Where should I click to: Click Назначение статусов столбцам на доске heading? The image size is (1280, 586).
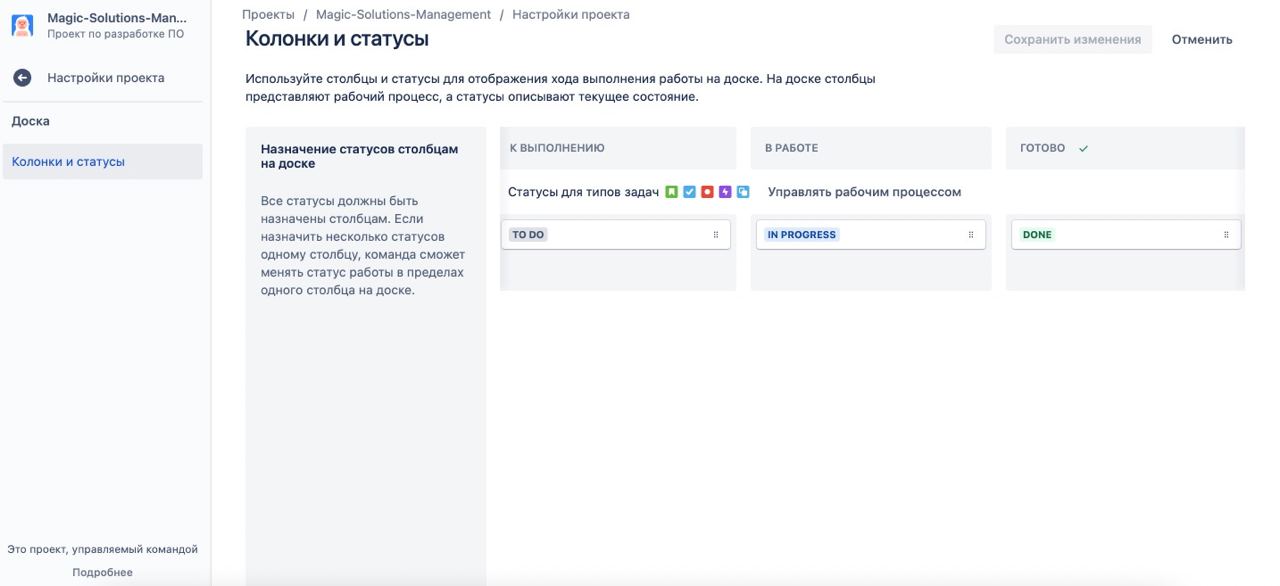[359, 156]
